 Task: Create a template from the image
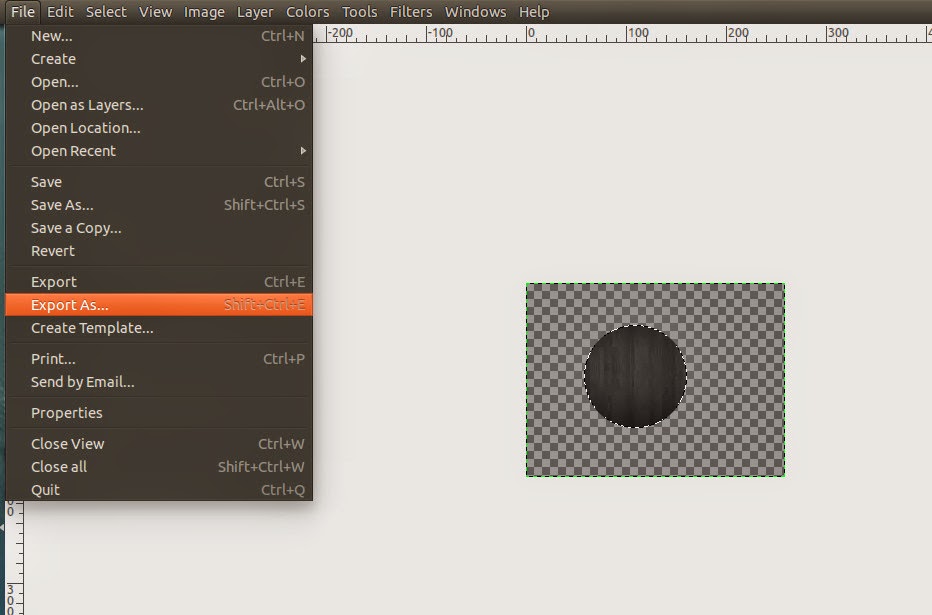90,327
